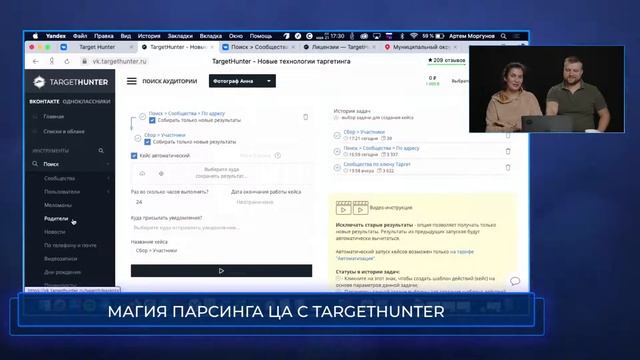Toggle first Собирать только новые результаты checkbox
Image resolution: width=640 pixels, height=360 pixels.
pyautogui.click(x=152, y=120)
